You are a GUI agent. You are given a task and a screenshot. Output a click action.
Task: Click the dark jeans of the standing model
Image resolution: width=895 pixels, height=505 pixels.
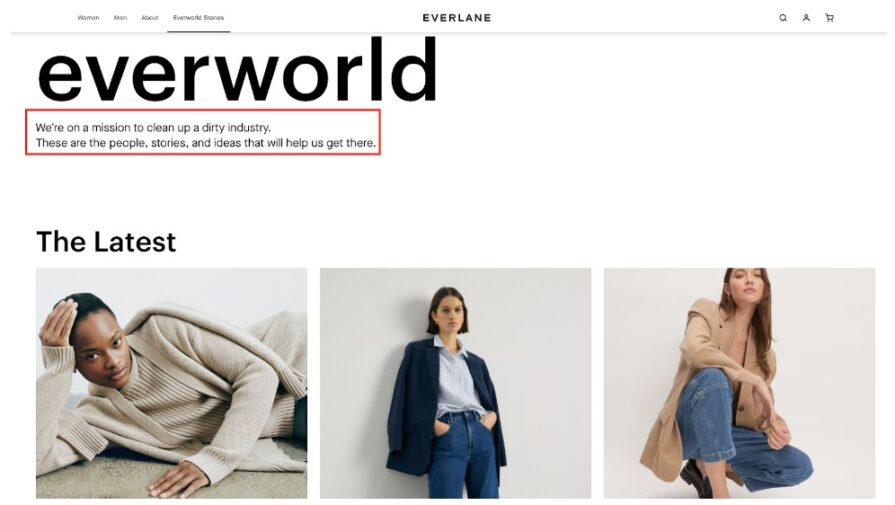pos(461,456)
